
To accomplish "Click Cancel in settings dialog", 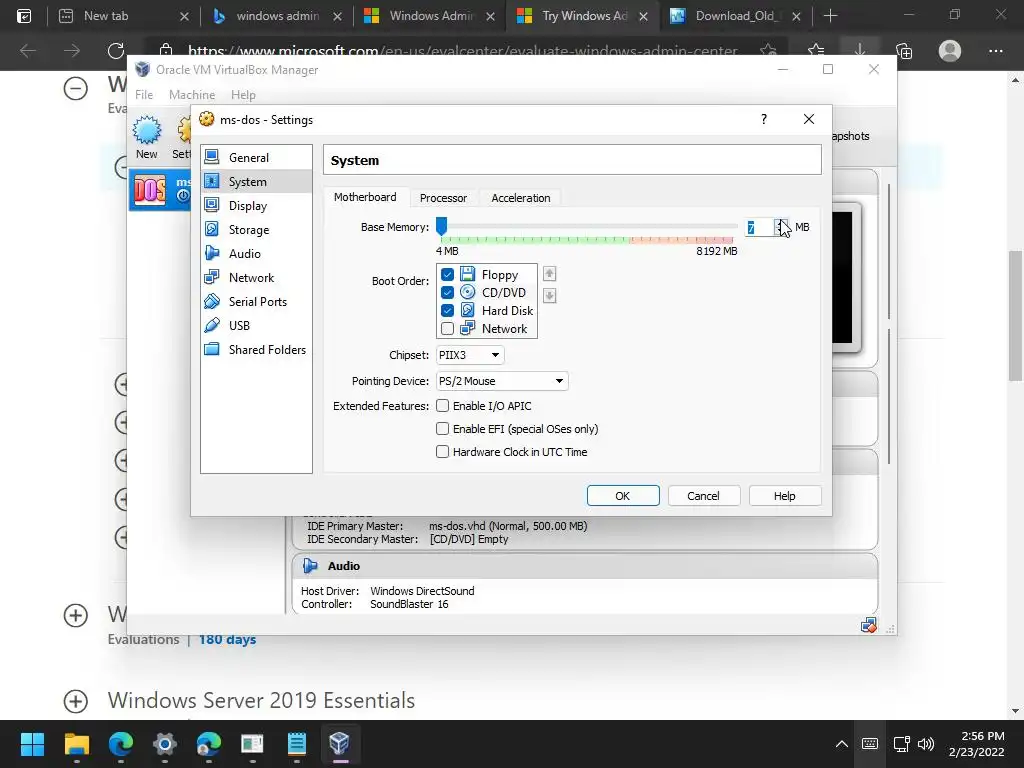I will click(x=703, y=496).
